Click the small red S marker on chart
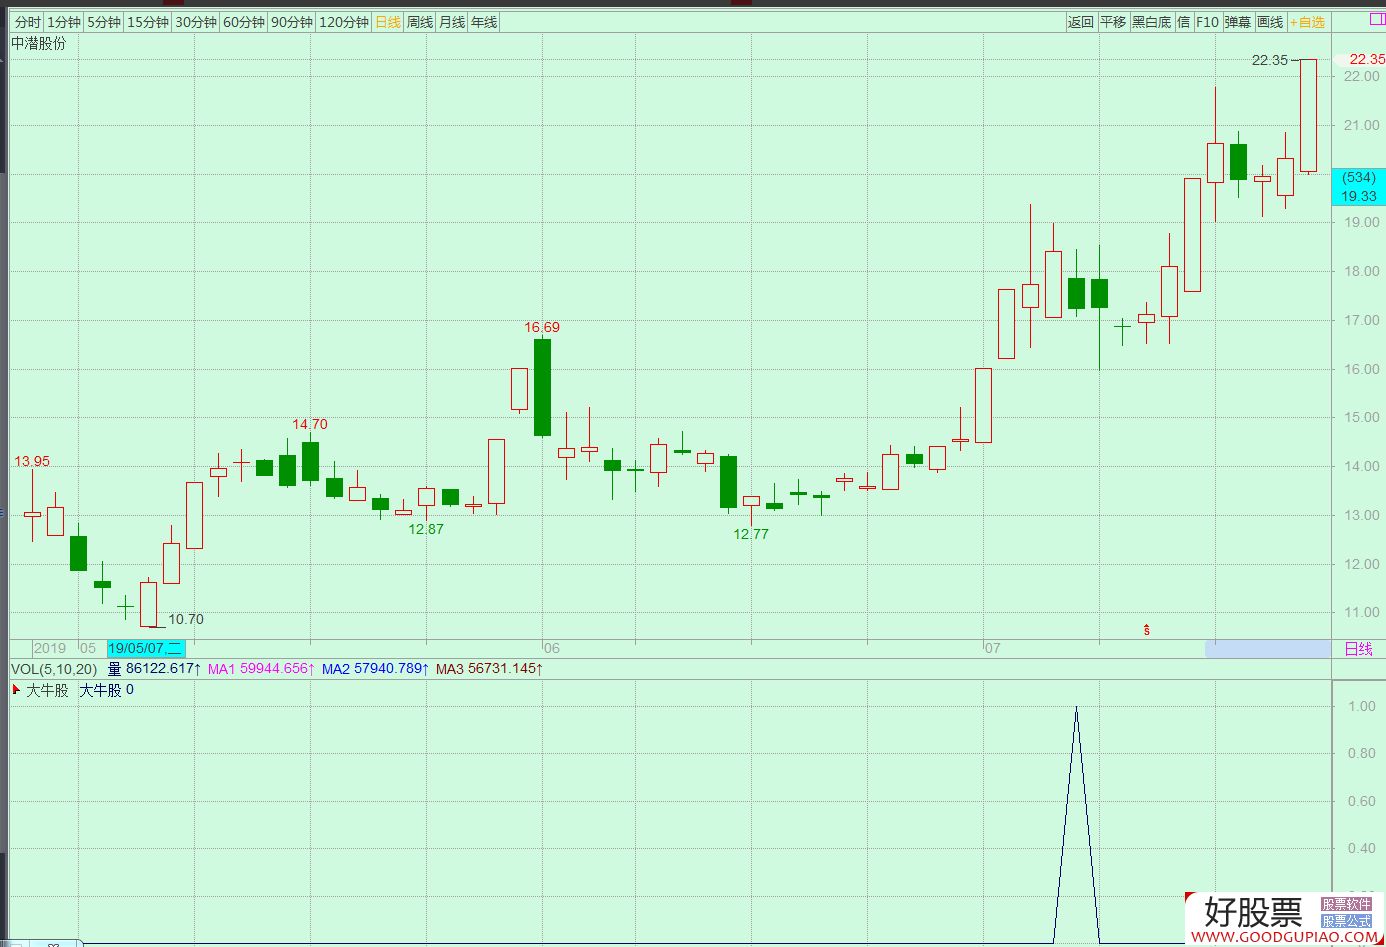The image size is (1386, 947). pos(1147,629)
